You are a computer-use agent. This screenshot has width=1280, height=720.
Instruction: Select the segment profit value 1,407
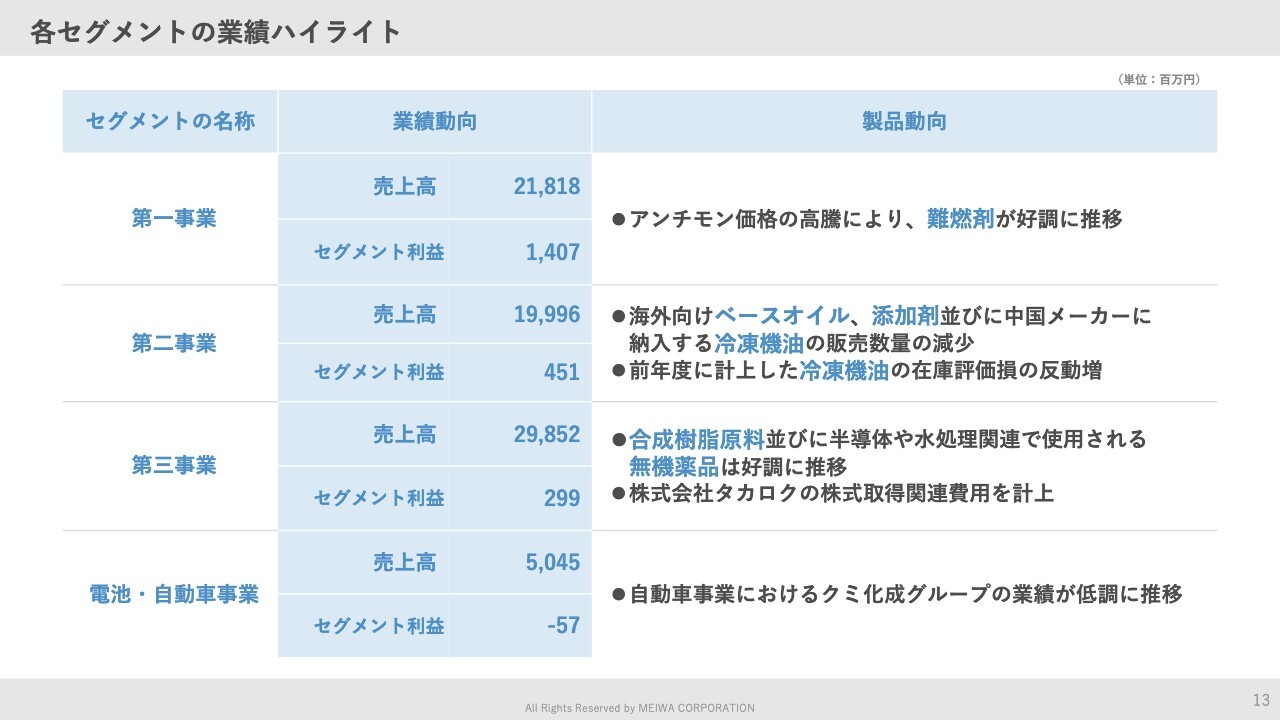[x=552, y=252]
